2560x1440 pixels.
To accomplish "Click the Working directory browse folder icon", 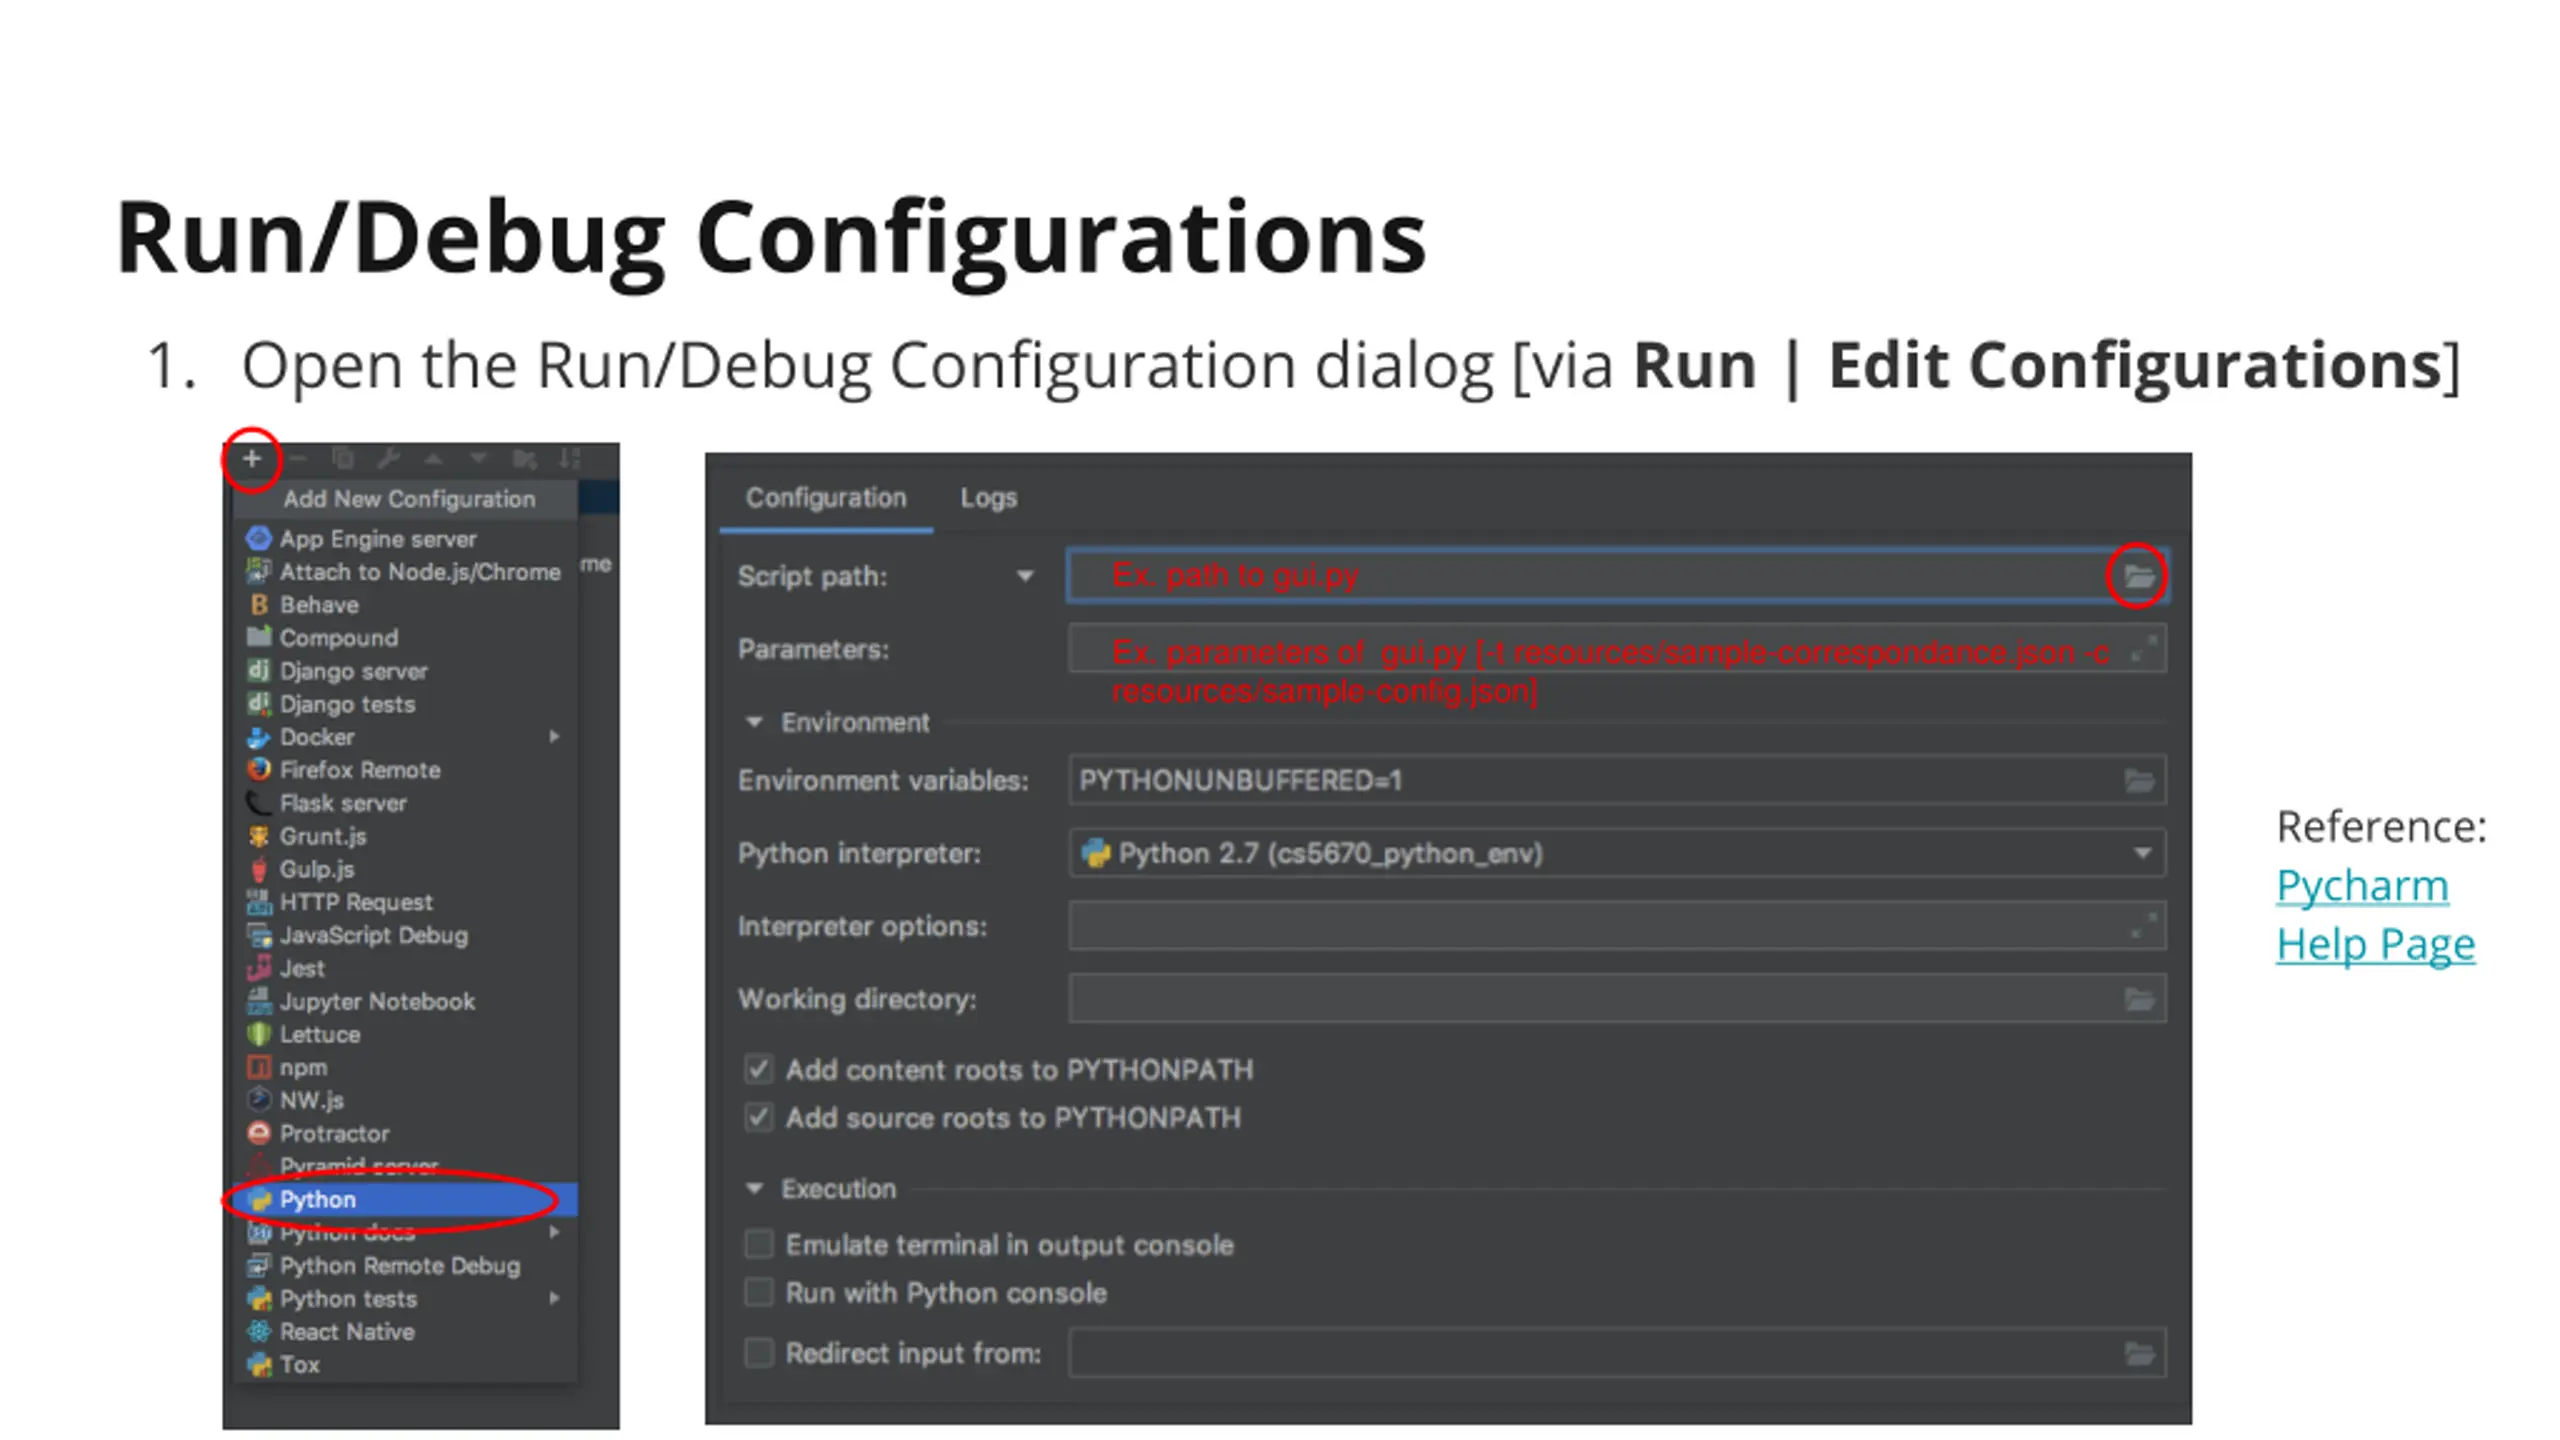I will click(2139, 999).
